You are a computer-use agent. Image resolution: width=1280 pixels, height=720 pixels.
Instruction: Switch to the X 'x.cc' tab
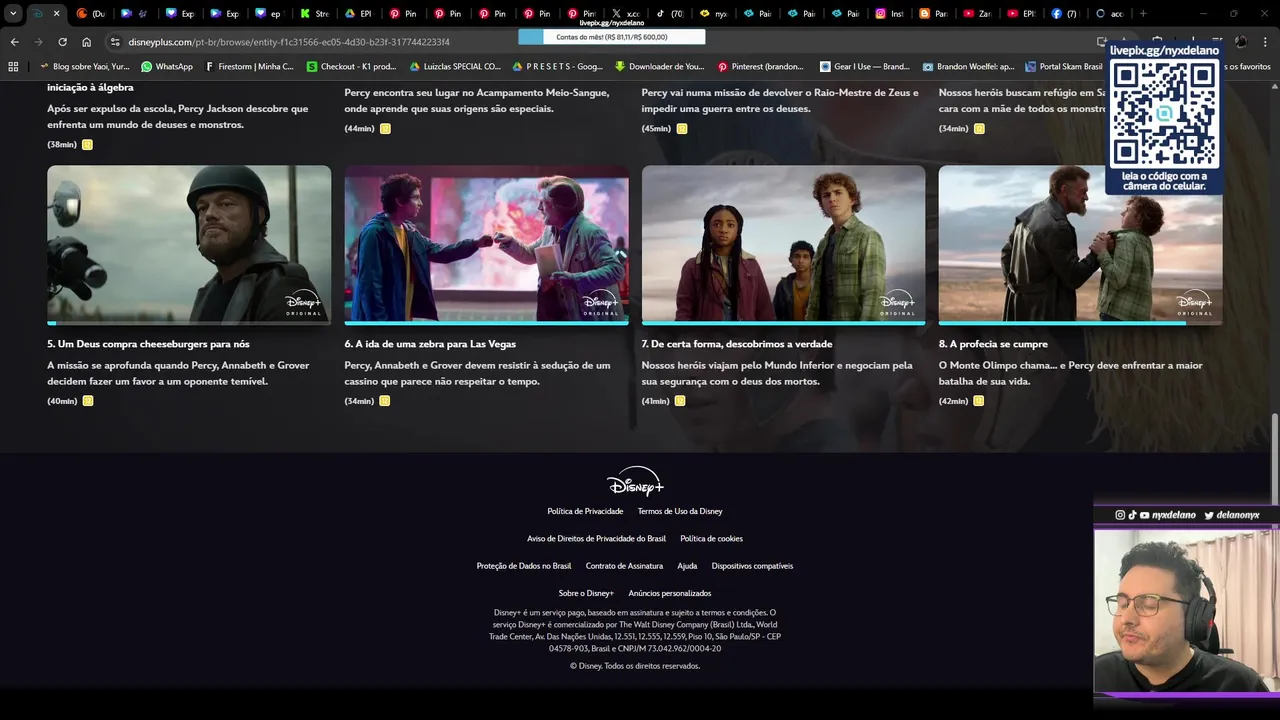[626, 14]
